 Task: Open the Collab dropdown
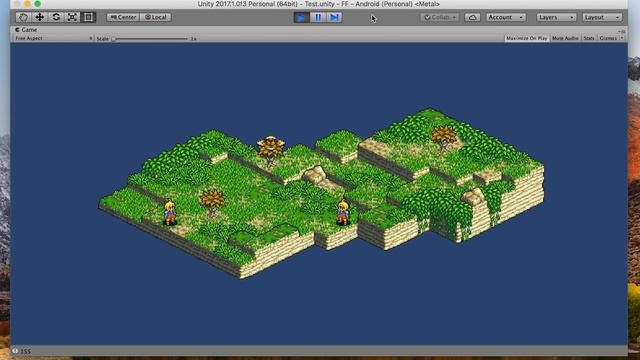click(440, 17)
